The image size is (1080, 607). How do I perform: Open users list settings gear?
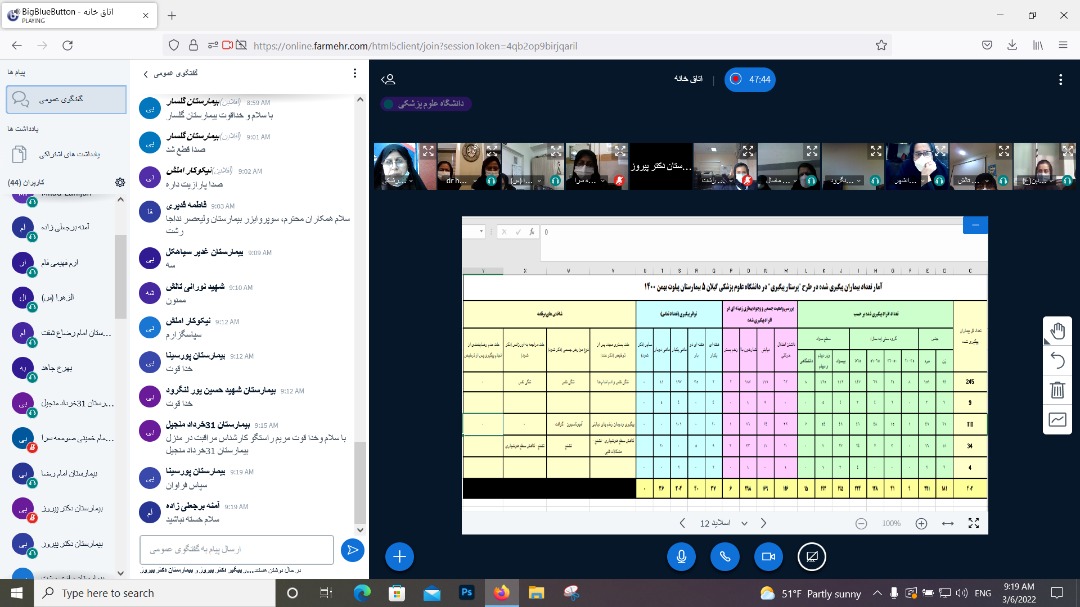120,182
